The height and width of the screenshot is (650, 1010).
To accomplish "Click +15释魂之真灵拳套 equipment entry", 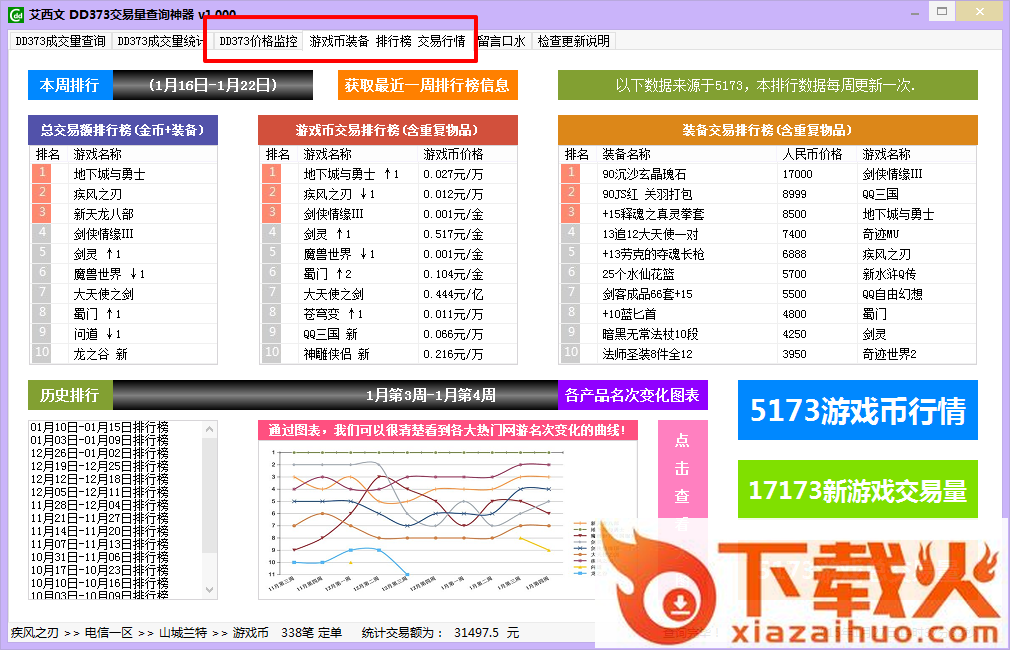I will coord(653,214).
